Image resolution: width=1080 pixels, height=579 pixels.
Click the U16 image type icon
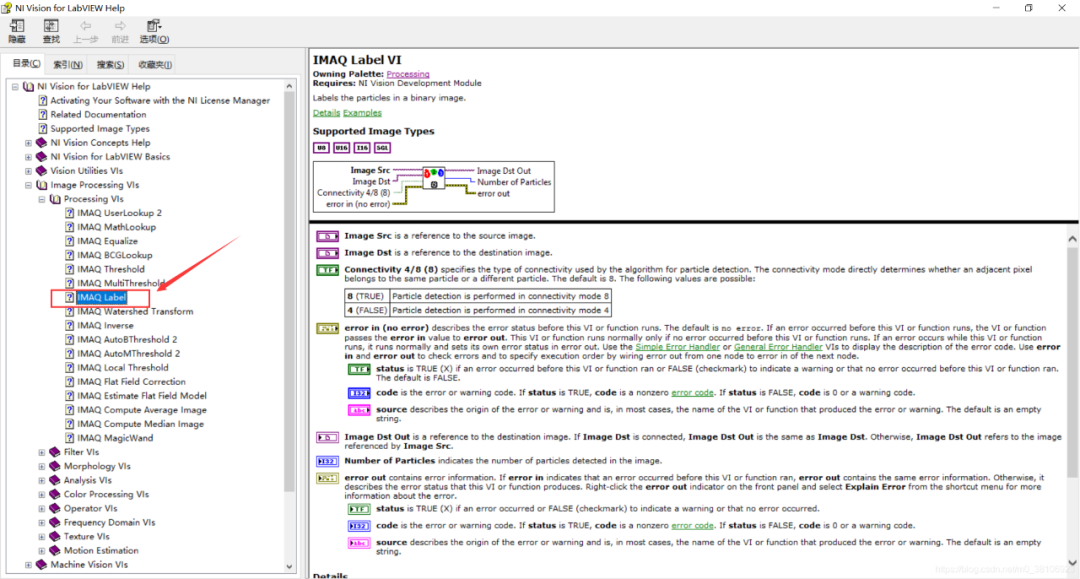(342, 148)
